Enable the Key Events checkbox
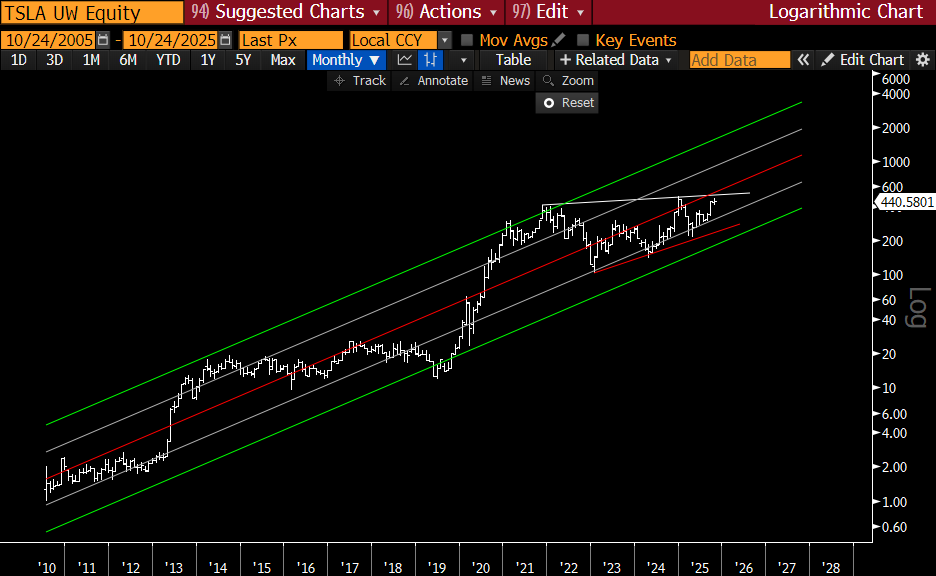 tap(583, 40)
